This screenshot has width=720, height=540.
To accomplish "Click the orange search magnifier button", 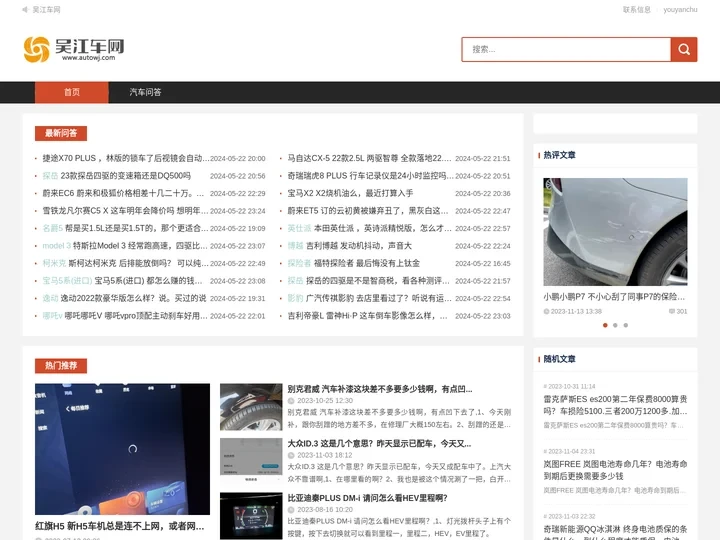I will (x=684, y=49).
